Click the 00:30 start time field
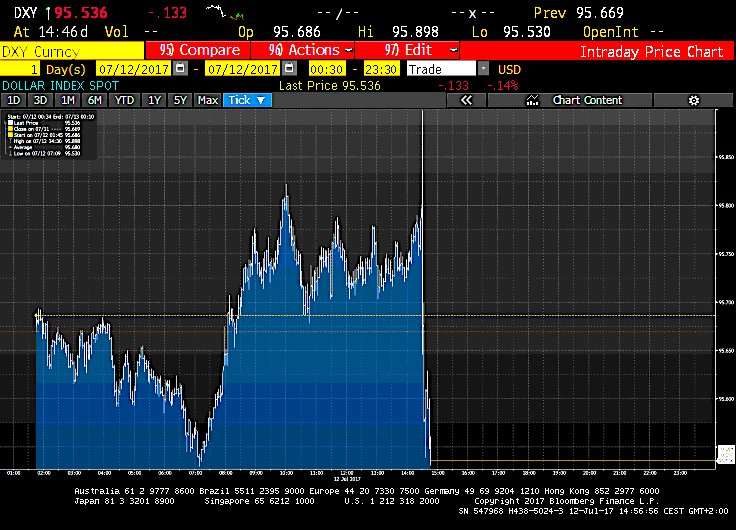 click(x=327, y=69)
